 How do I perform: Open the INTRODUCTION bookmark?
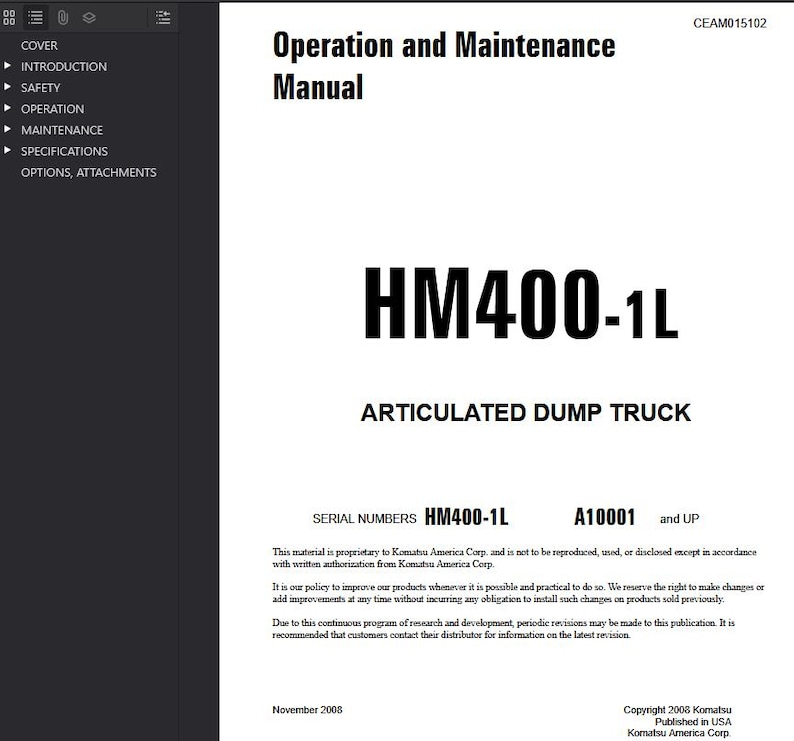tap(64, 67)
